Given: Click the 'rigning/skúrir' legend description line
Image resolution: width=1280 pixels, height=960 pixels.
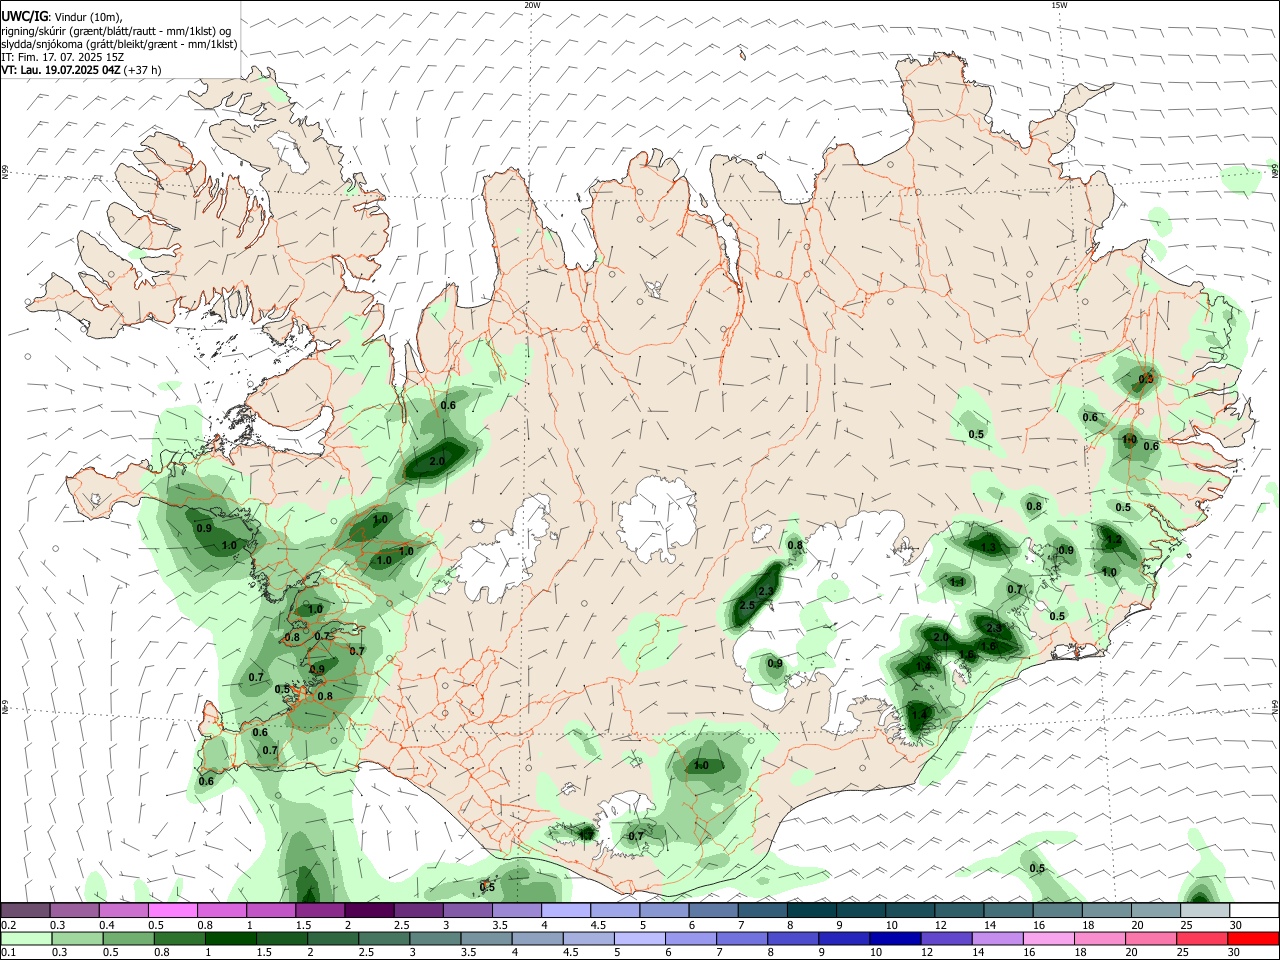Looking at the screenshot, I should pos(116,30).
